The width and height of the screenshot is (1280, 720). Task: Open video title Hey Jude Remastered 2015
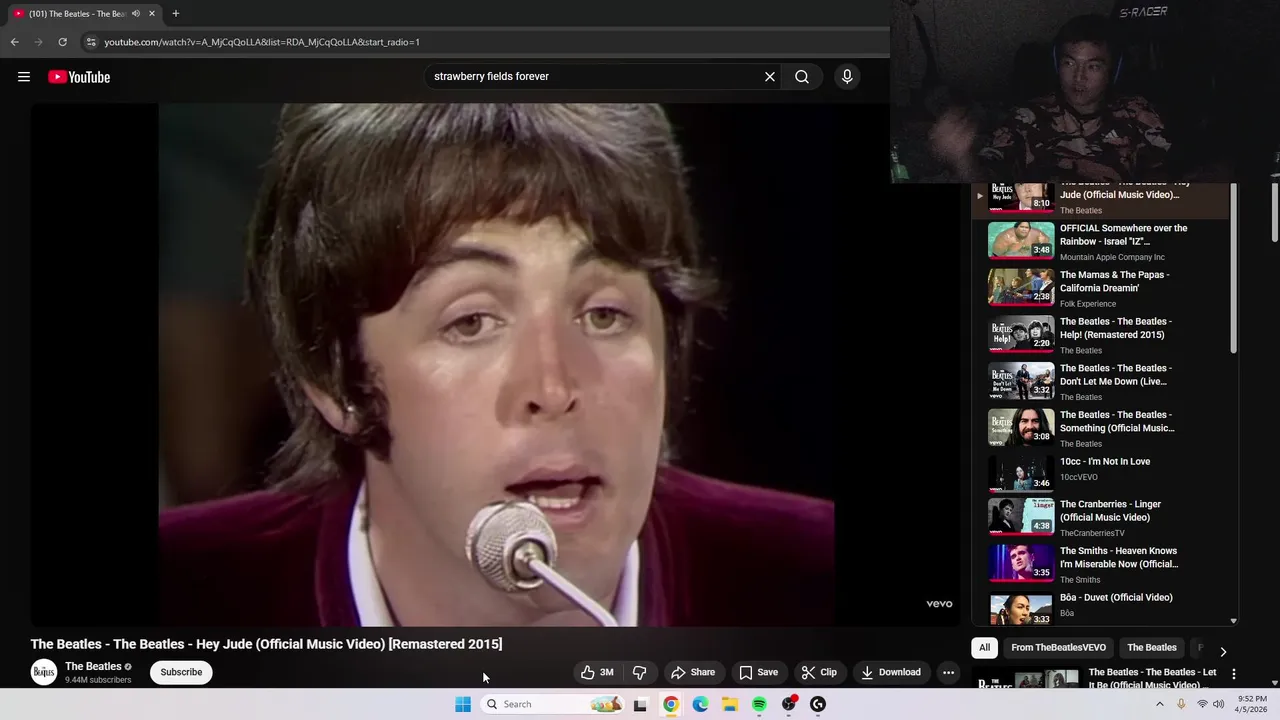pyautogui.click(x=266, y=644)
